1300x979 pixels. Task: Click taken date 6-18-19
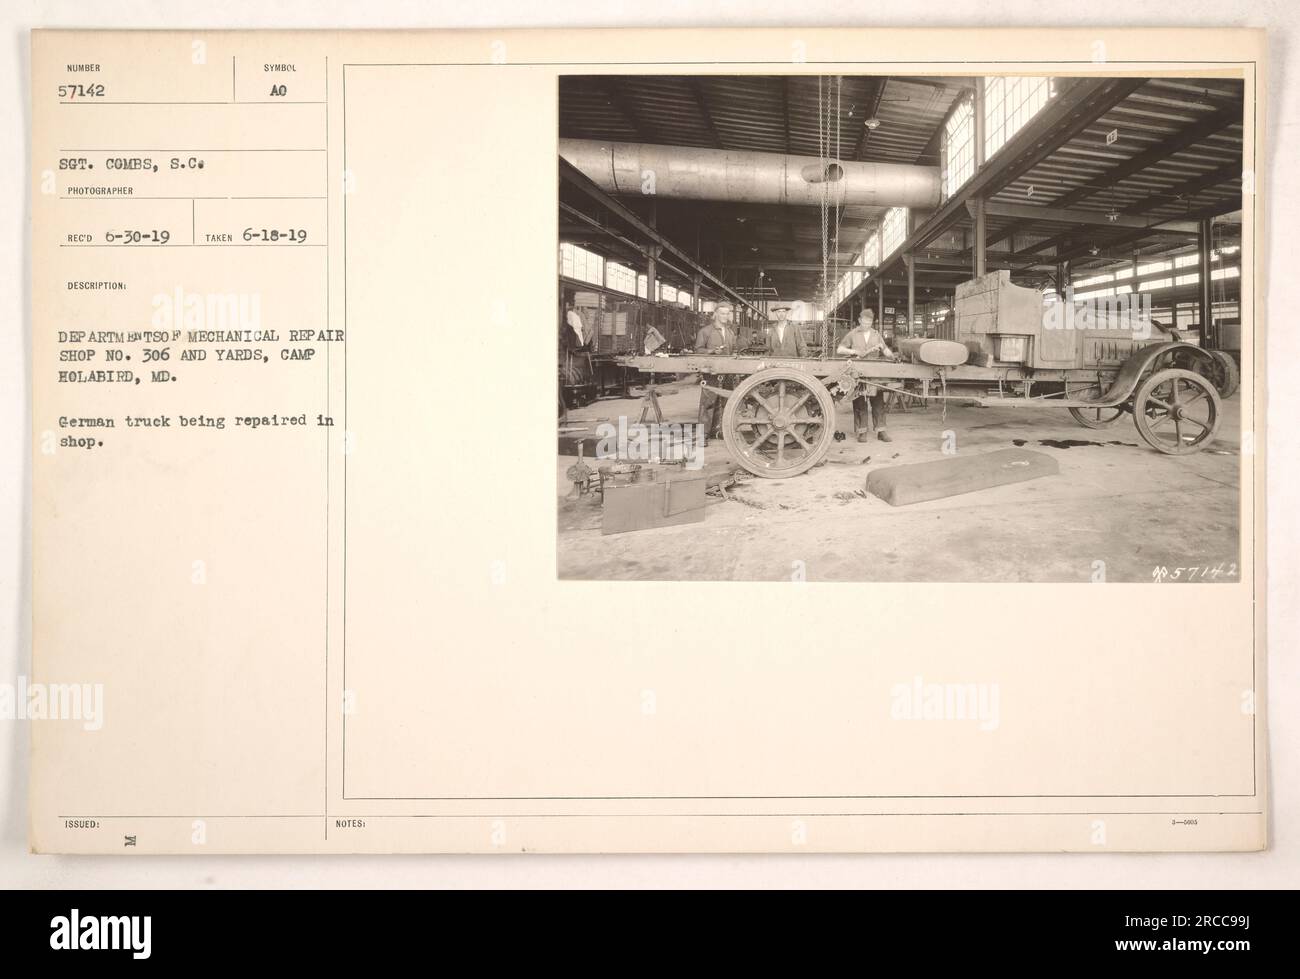(274, 237)
